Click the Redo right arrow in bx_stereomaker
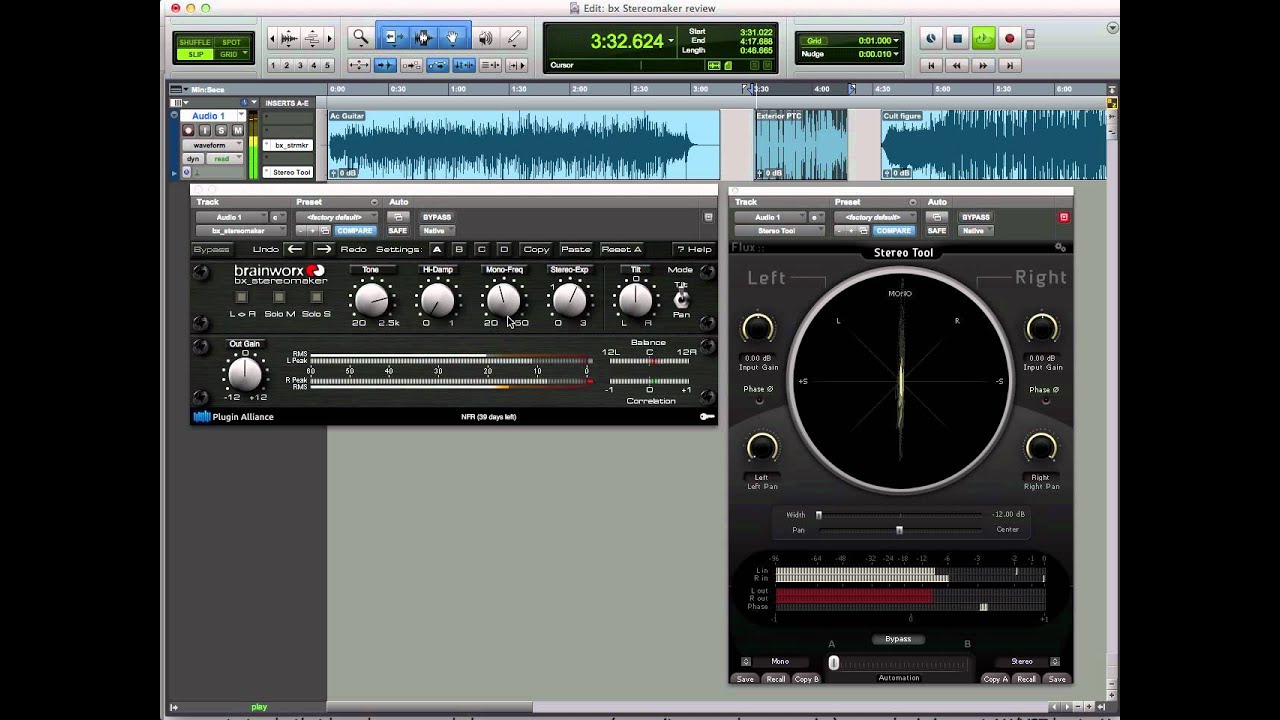The height and width of the screenshot is (720, 1280). coord(323,249)
